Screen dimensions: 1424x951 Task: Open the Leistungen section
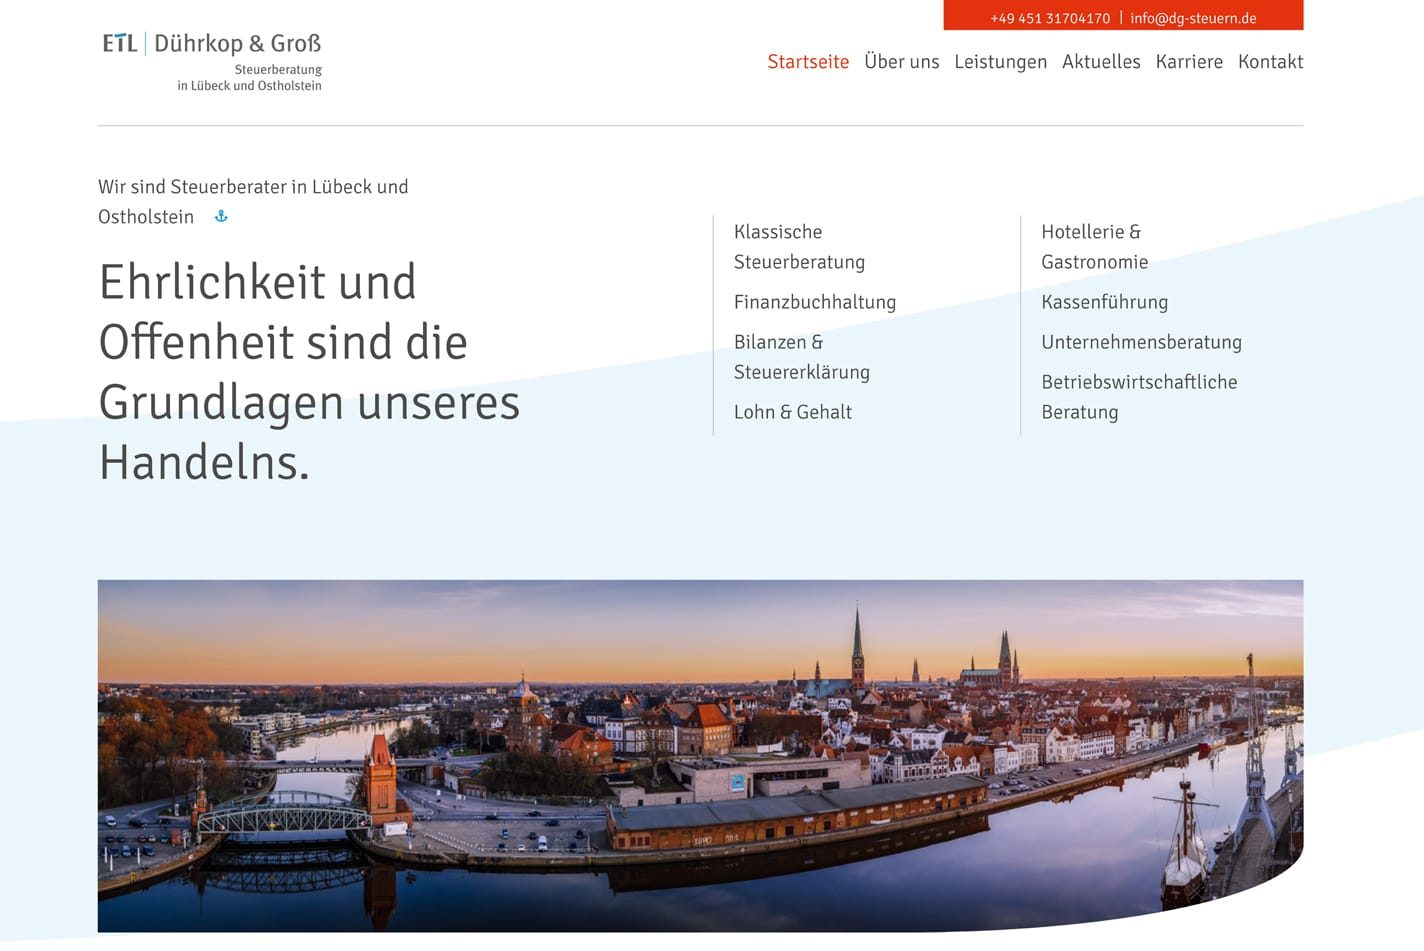click(1000, 62)
